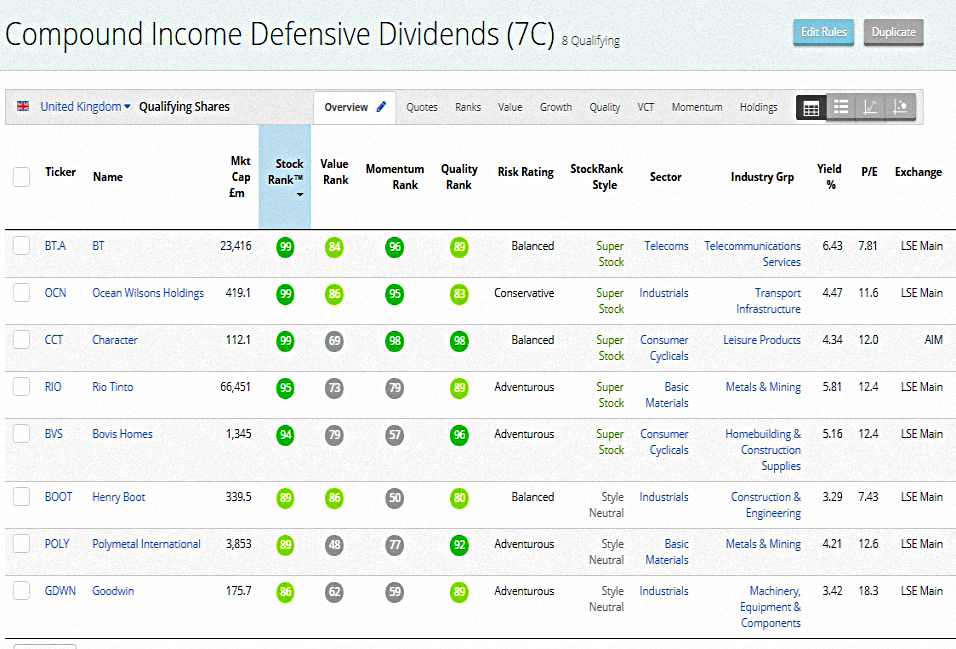Click the Duplicate button
Viewport: 956px width, 649px height.
(893, 32)
